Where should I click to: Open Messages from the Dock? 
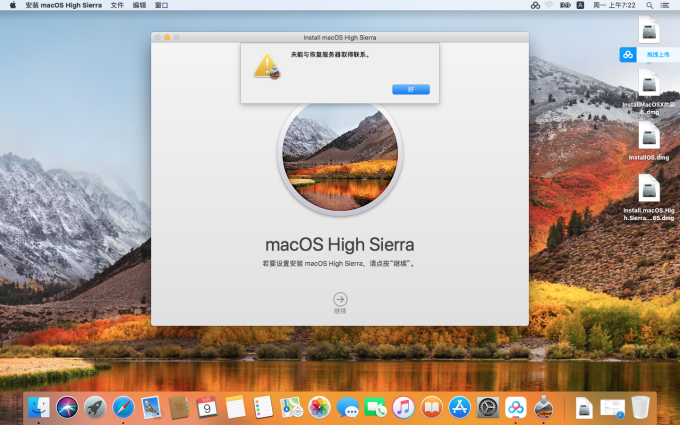(x=348, y=408)
